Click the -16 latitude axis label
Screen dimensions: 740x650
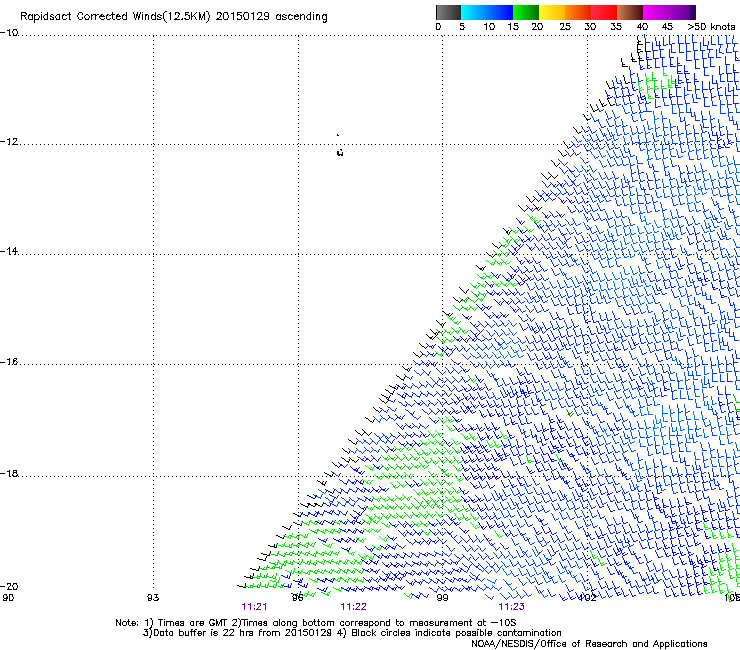point(9,362)
